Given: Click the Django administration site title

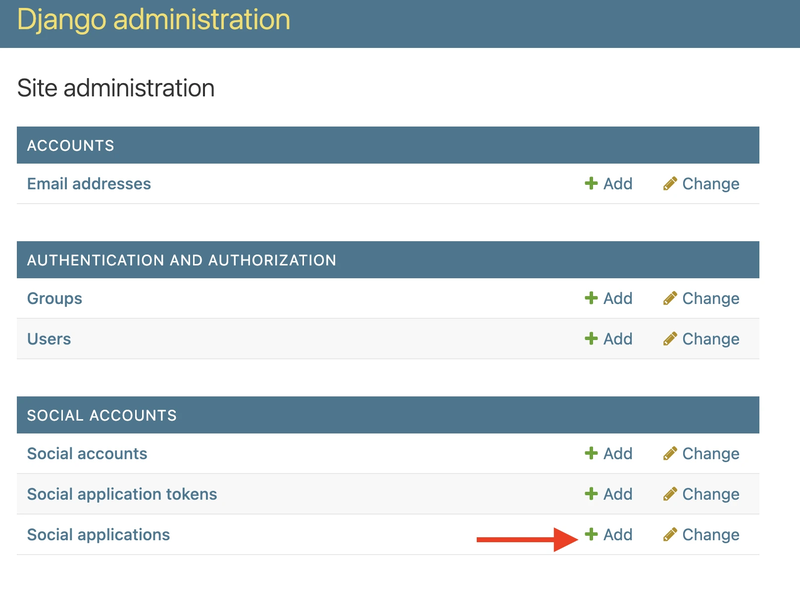Looking at the screenshot, I should (x=154, y=19).
